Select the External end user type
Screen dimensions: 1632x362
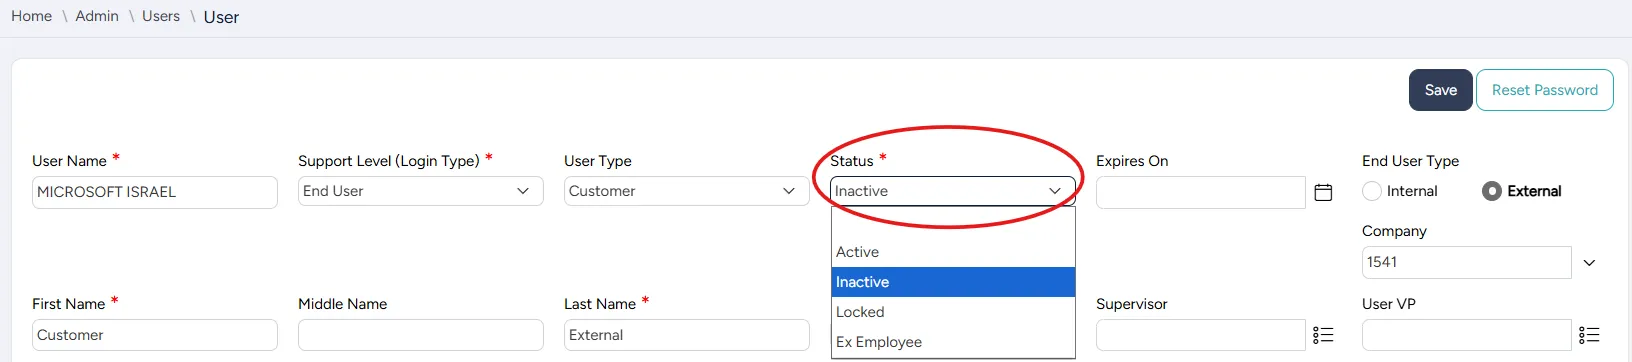click(1492, 191)
